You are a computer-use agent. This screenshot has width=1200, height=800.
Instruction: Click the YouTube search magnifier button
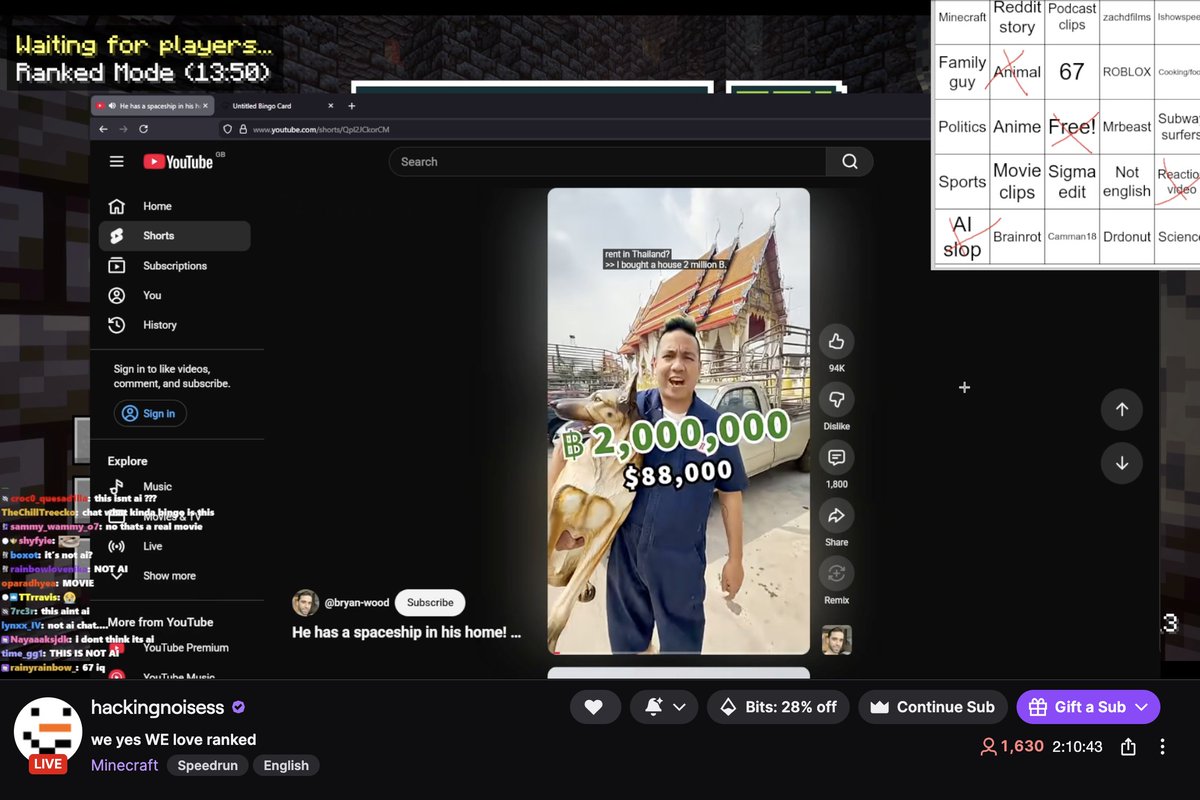(849, 162)
